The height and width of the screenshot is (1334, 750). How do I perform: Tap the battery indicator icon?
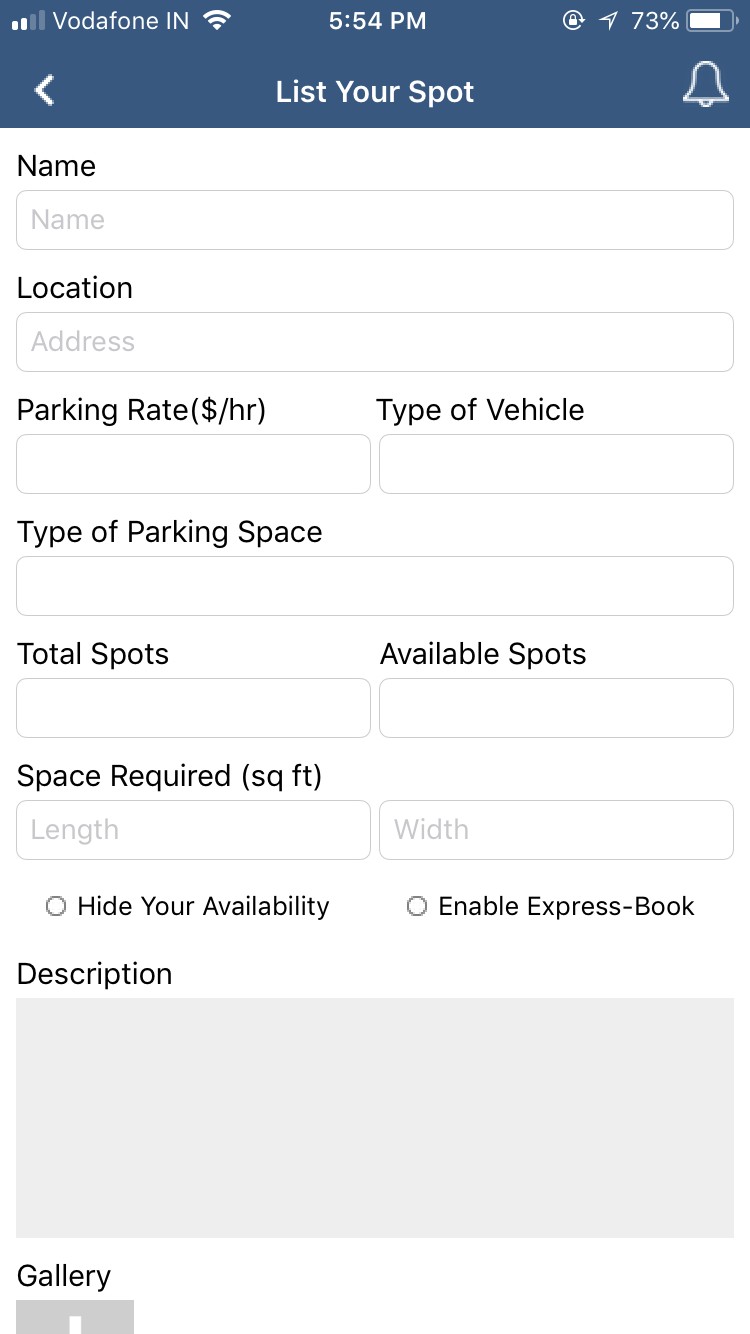(711, 20)
